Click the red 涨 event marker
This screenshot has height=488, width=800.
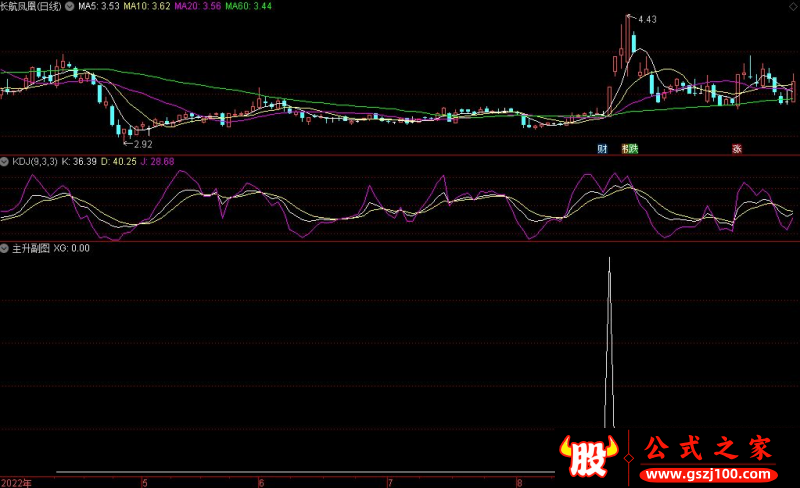(737, 149)
